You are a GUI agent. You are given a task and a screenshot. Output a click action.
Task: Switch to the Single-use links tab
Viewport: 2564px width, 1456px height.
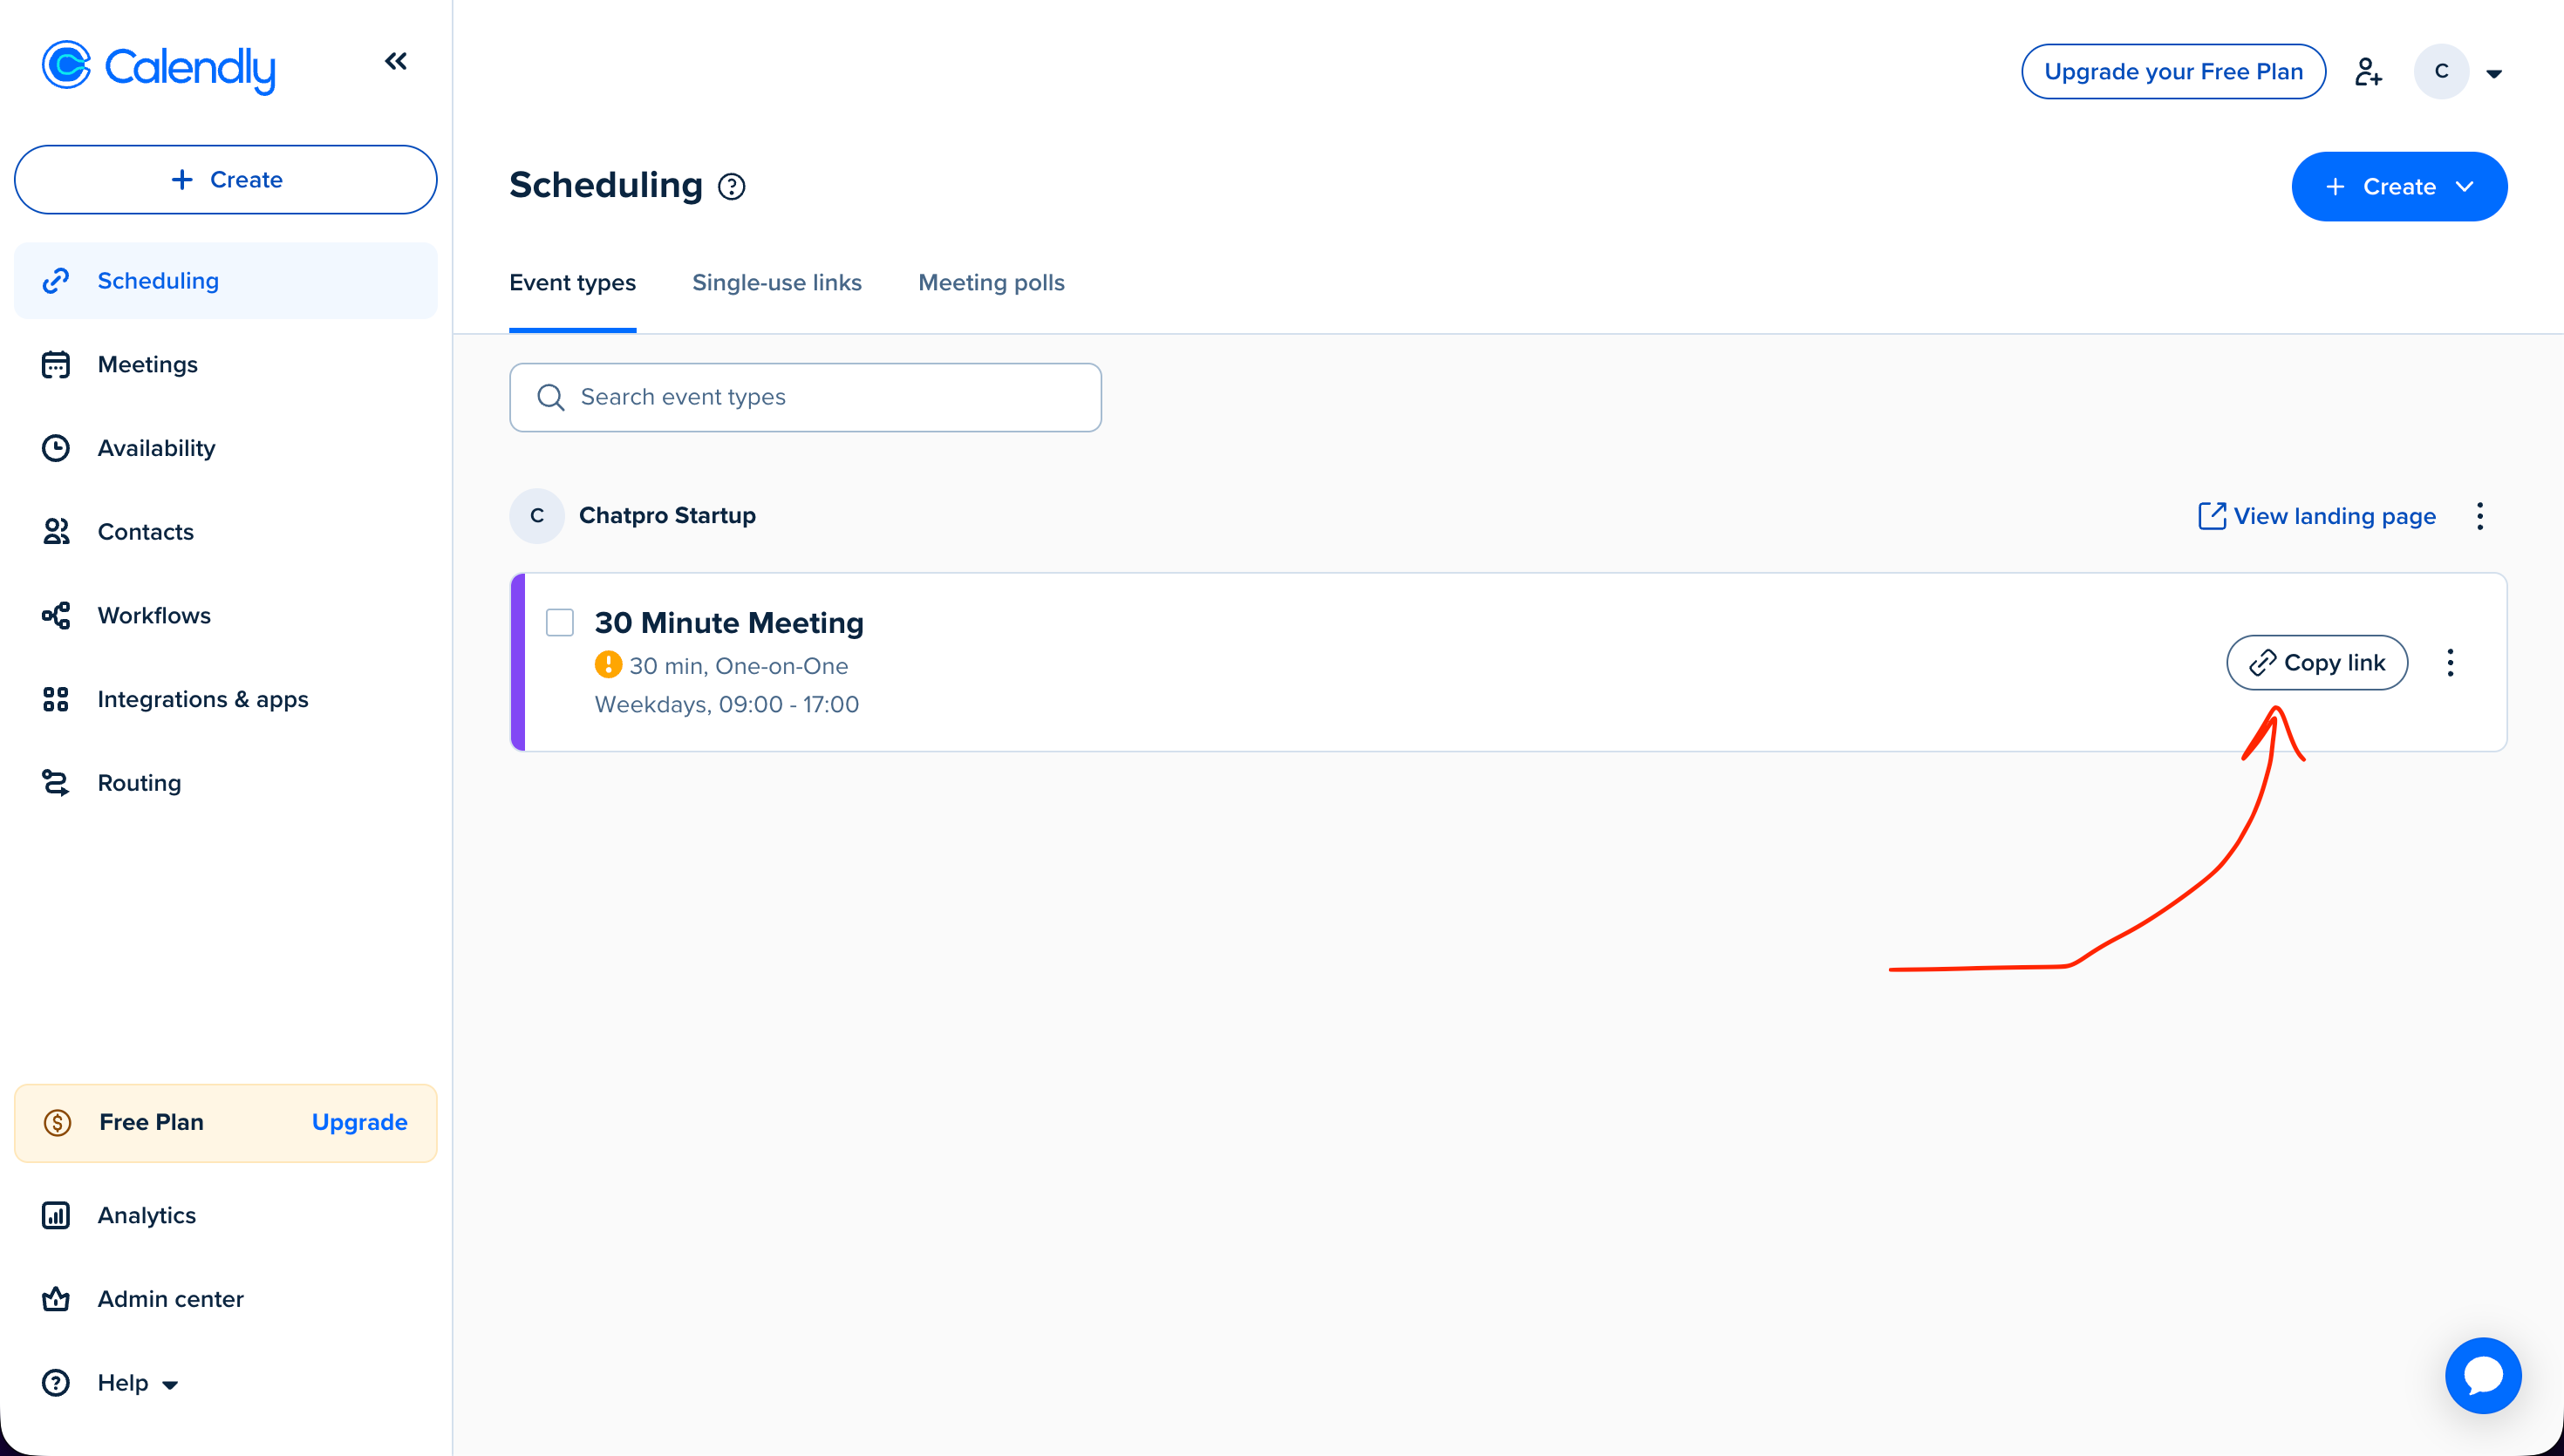pyautogui.click(x=776, y=283)
